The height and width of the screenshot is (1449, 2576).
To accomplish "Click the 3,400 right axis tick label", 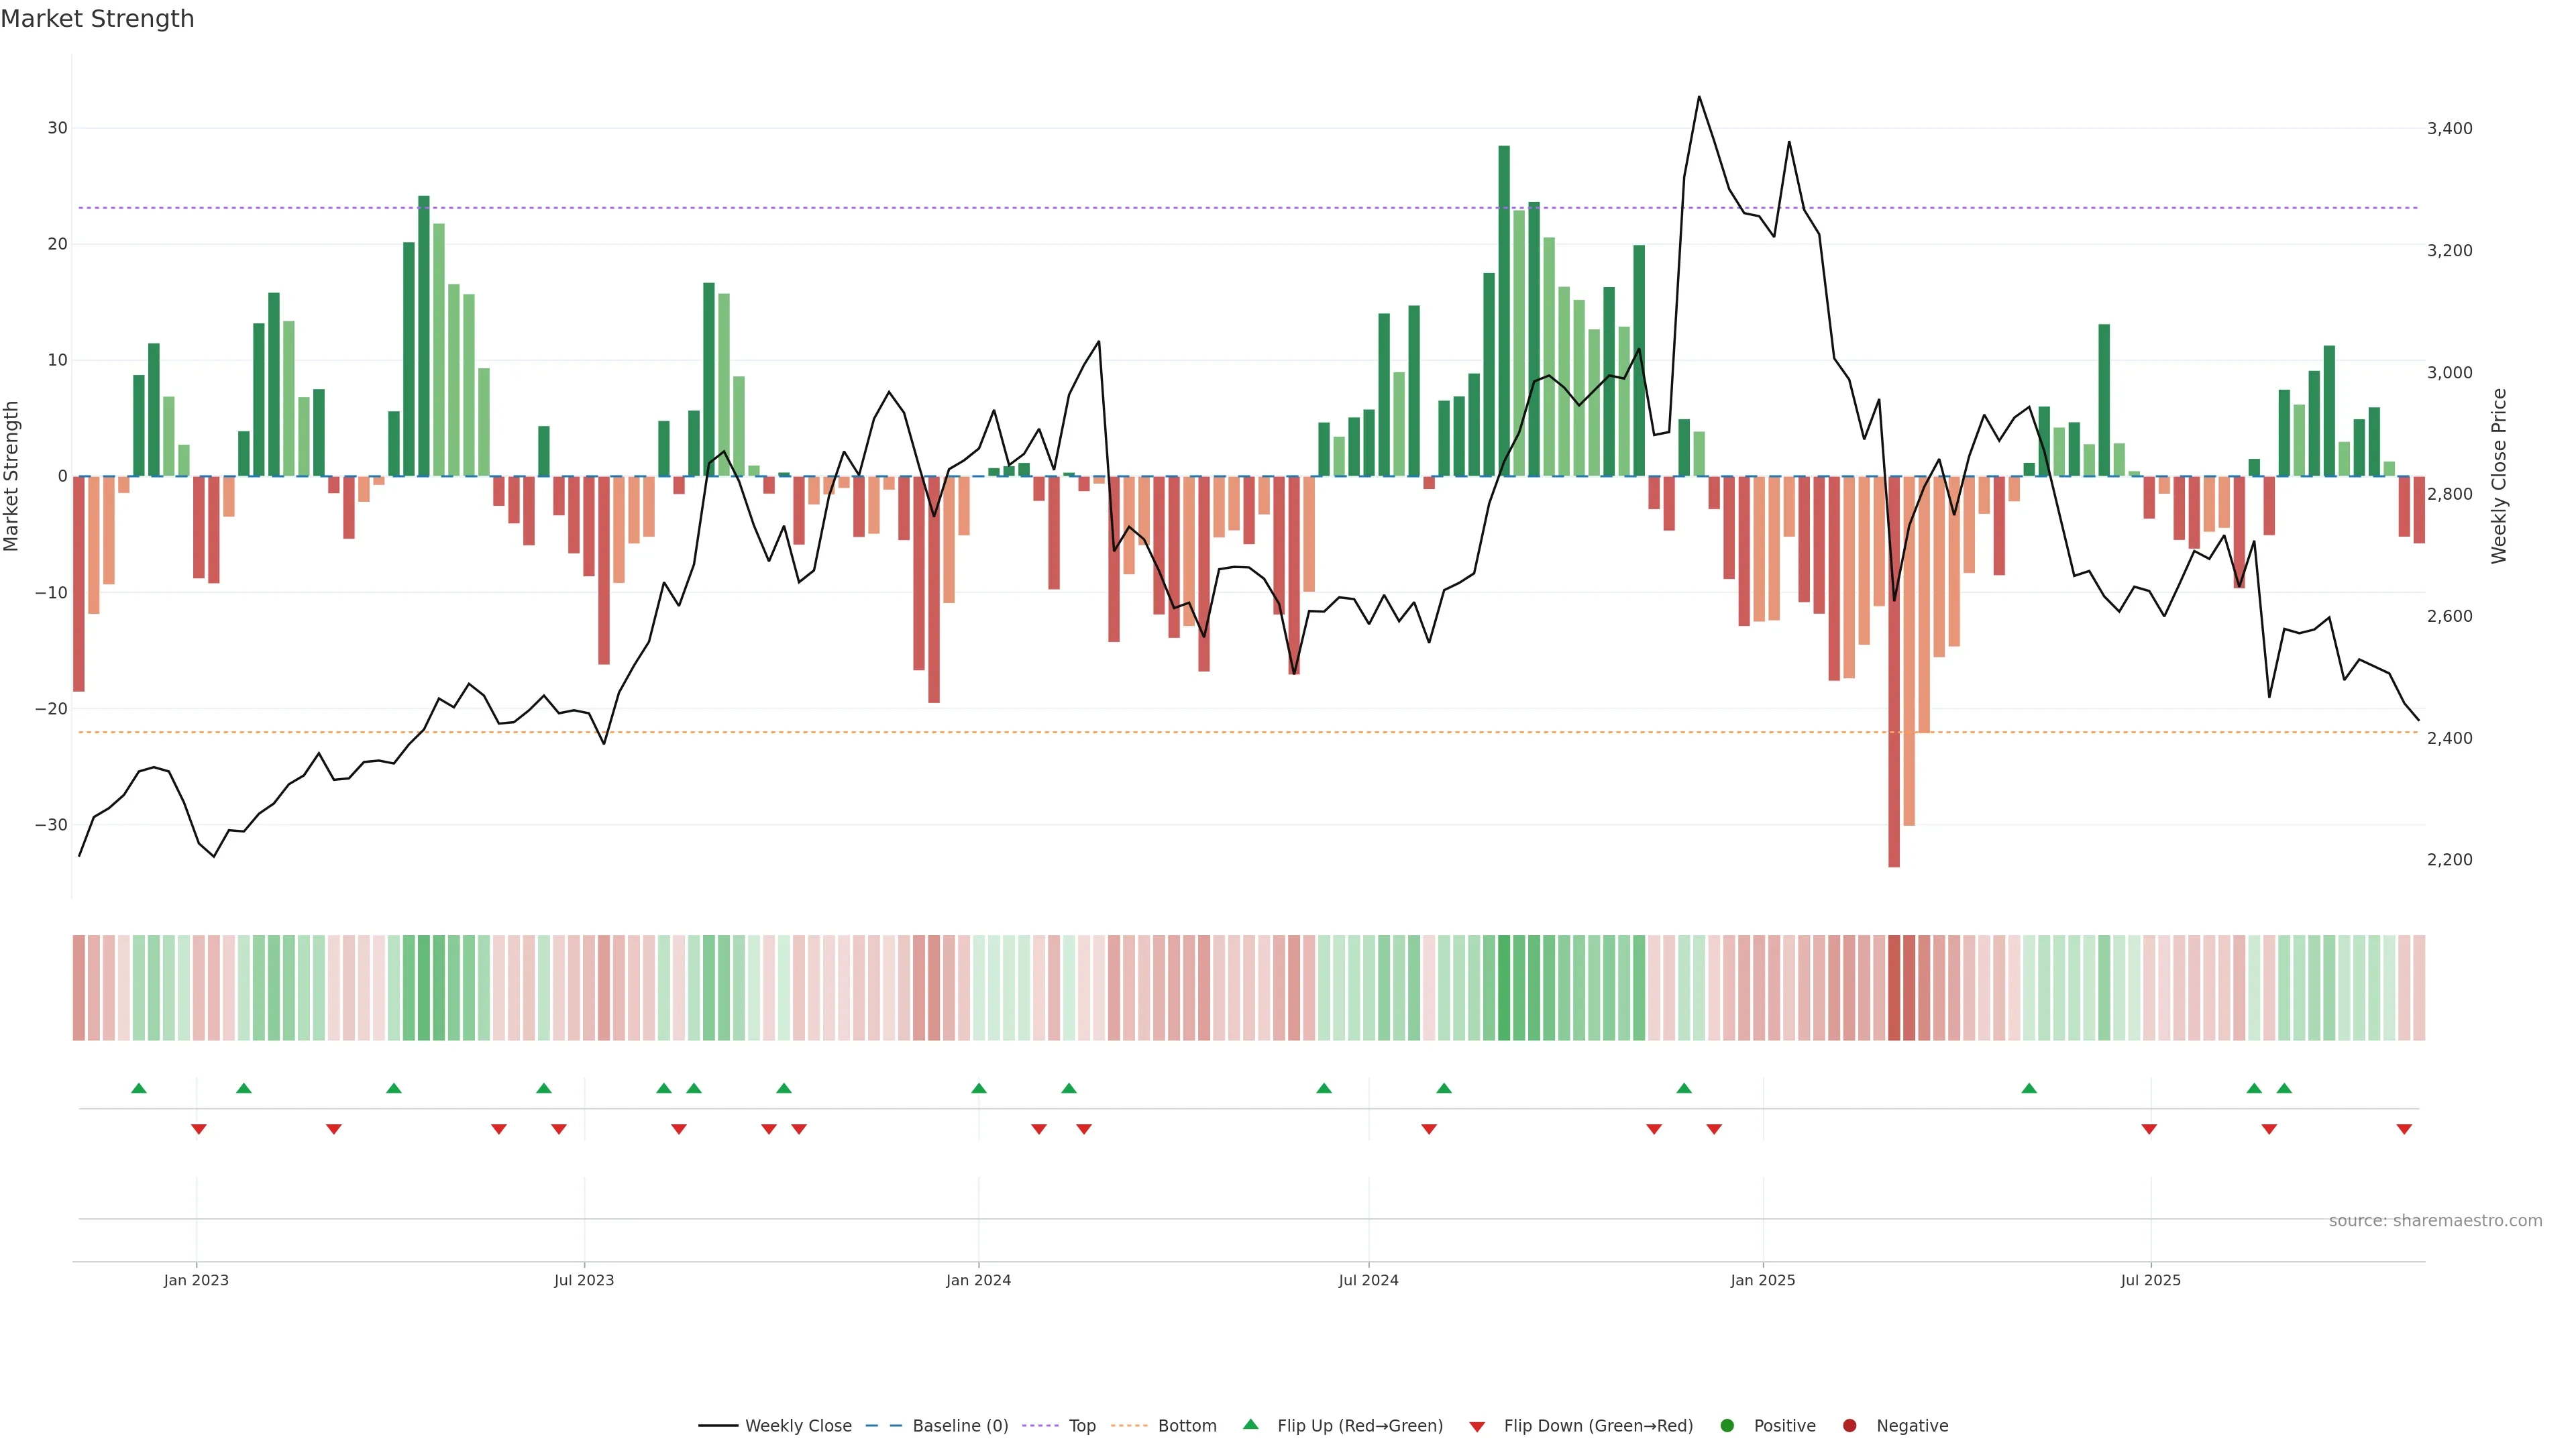I will (2449, 128).
